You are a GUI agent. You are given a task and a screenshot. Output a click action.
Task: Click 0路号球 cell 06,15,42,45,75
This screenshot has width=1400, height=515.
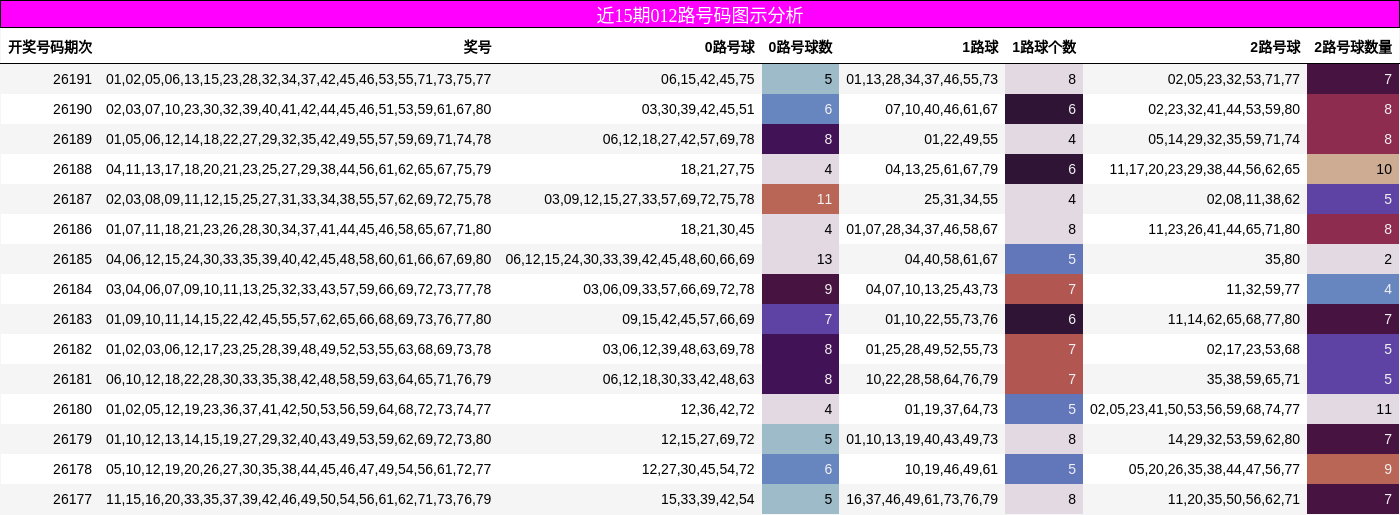click(708, 79)
